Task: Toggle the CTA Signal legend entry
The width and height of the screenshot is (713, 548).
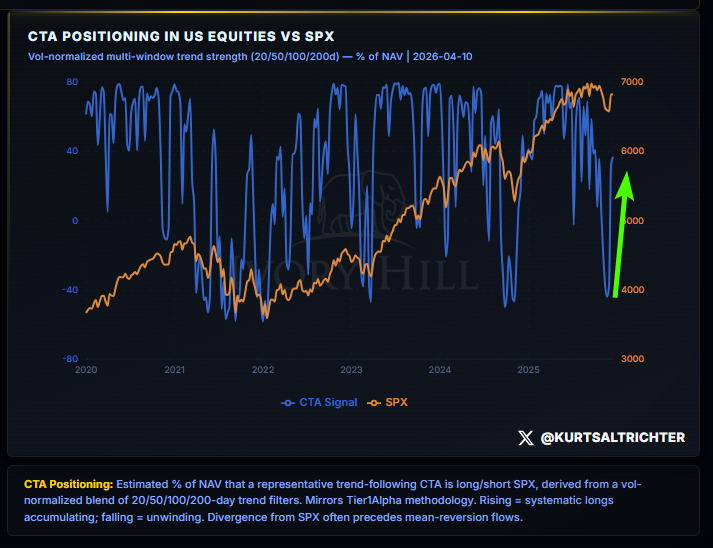Action: coord(319,402)
